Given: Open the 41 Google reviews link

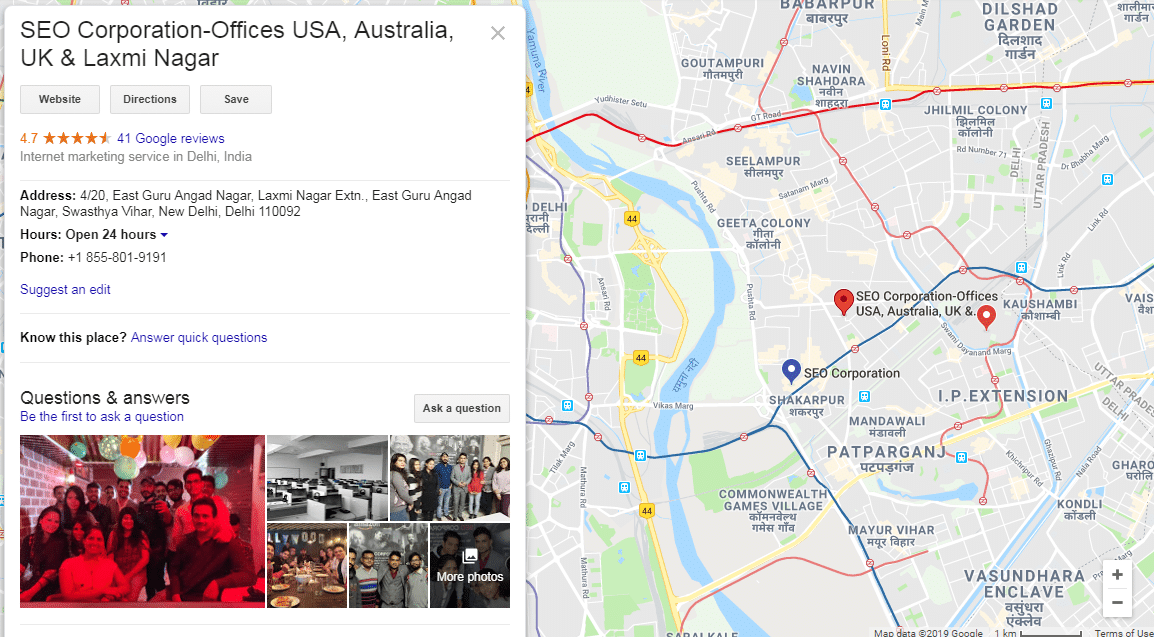Looking at the screenshot, I should coord(171,138).
